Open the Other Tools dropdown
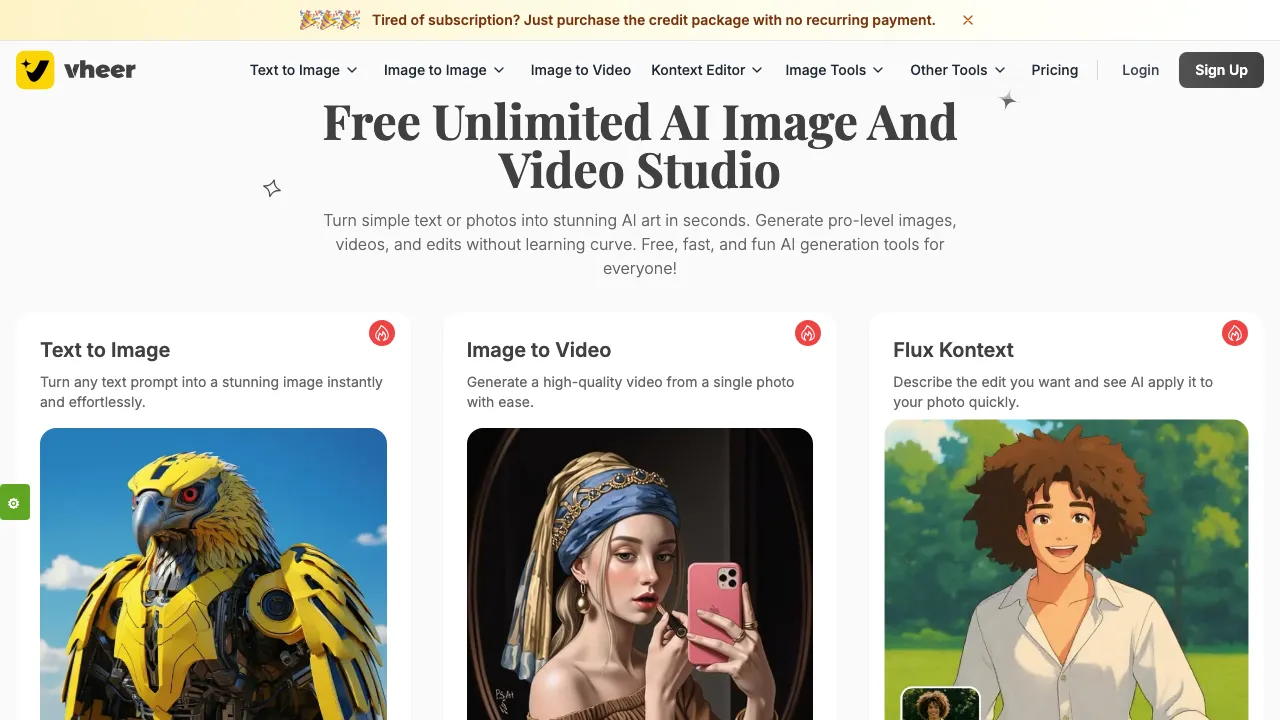Screen dimensions: 1280x720 958,70
